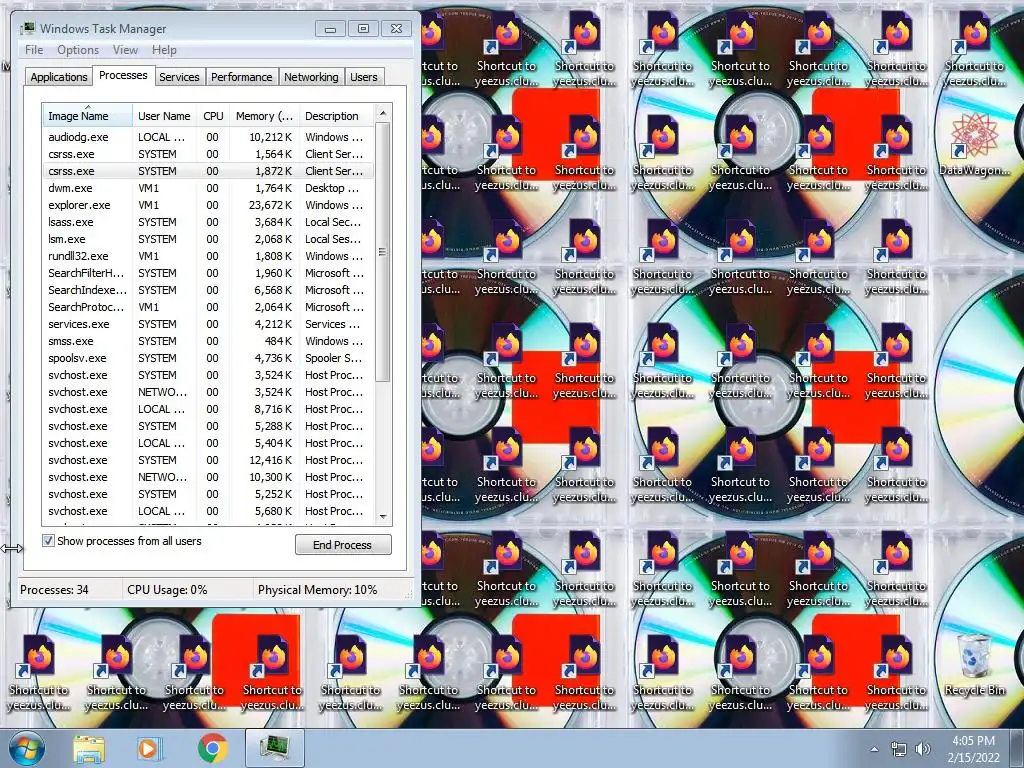1024x768 pixels.
Task: Select the Processes tab
Action: [x=123, y=75]
